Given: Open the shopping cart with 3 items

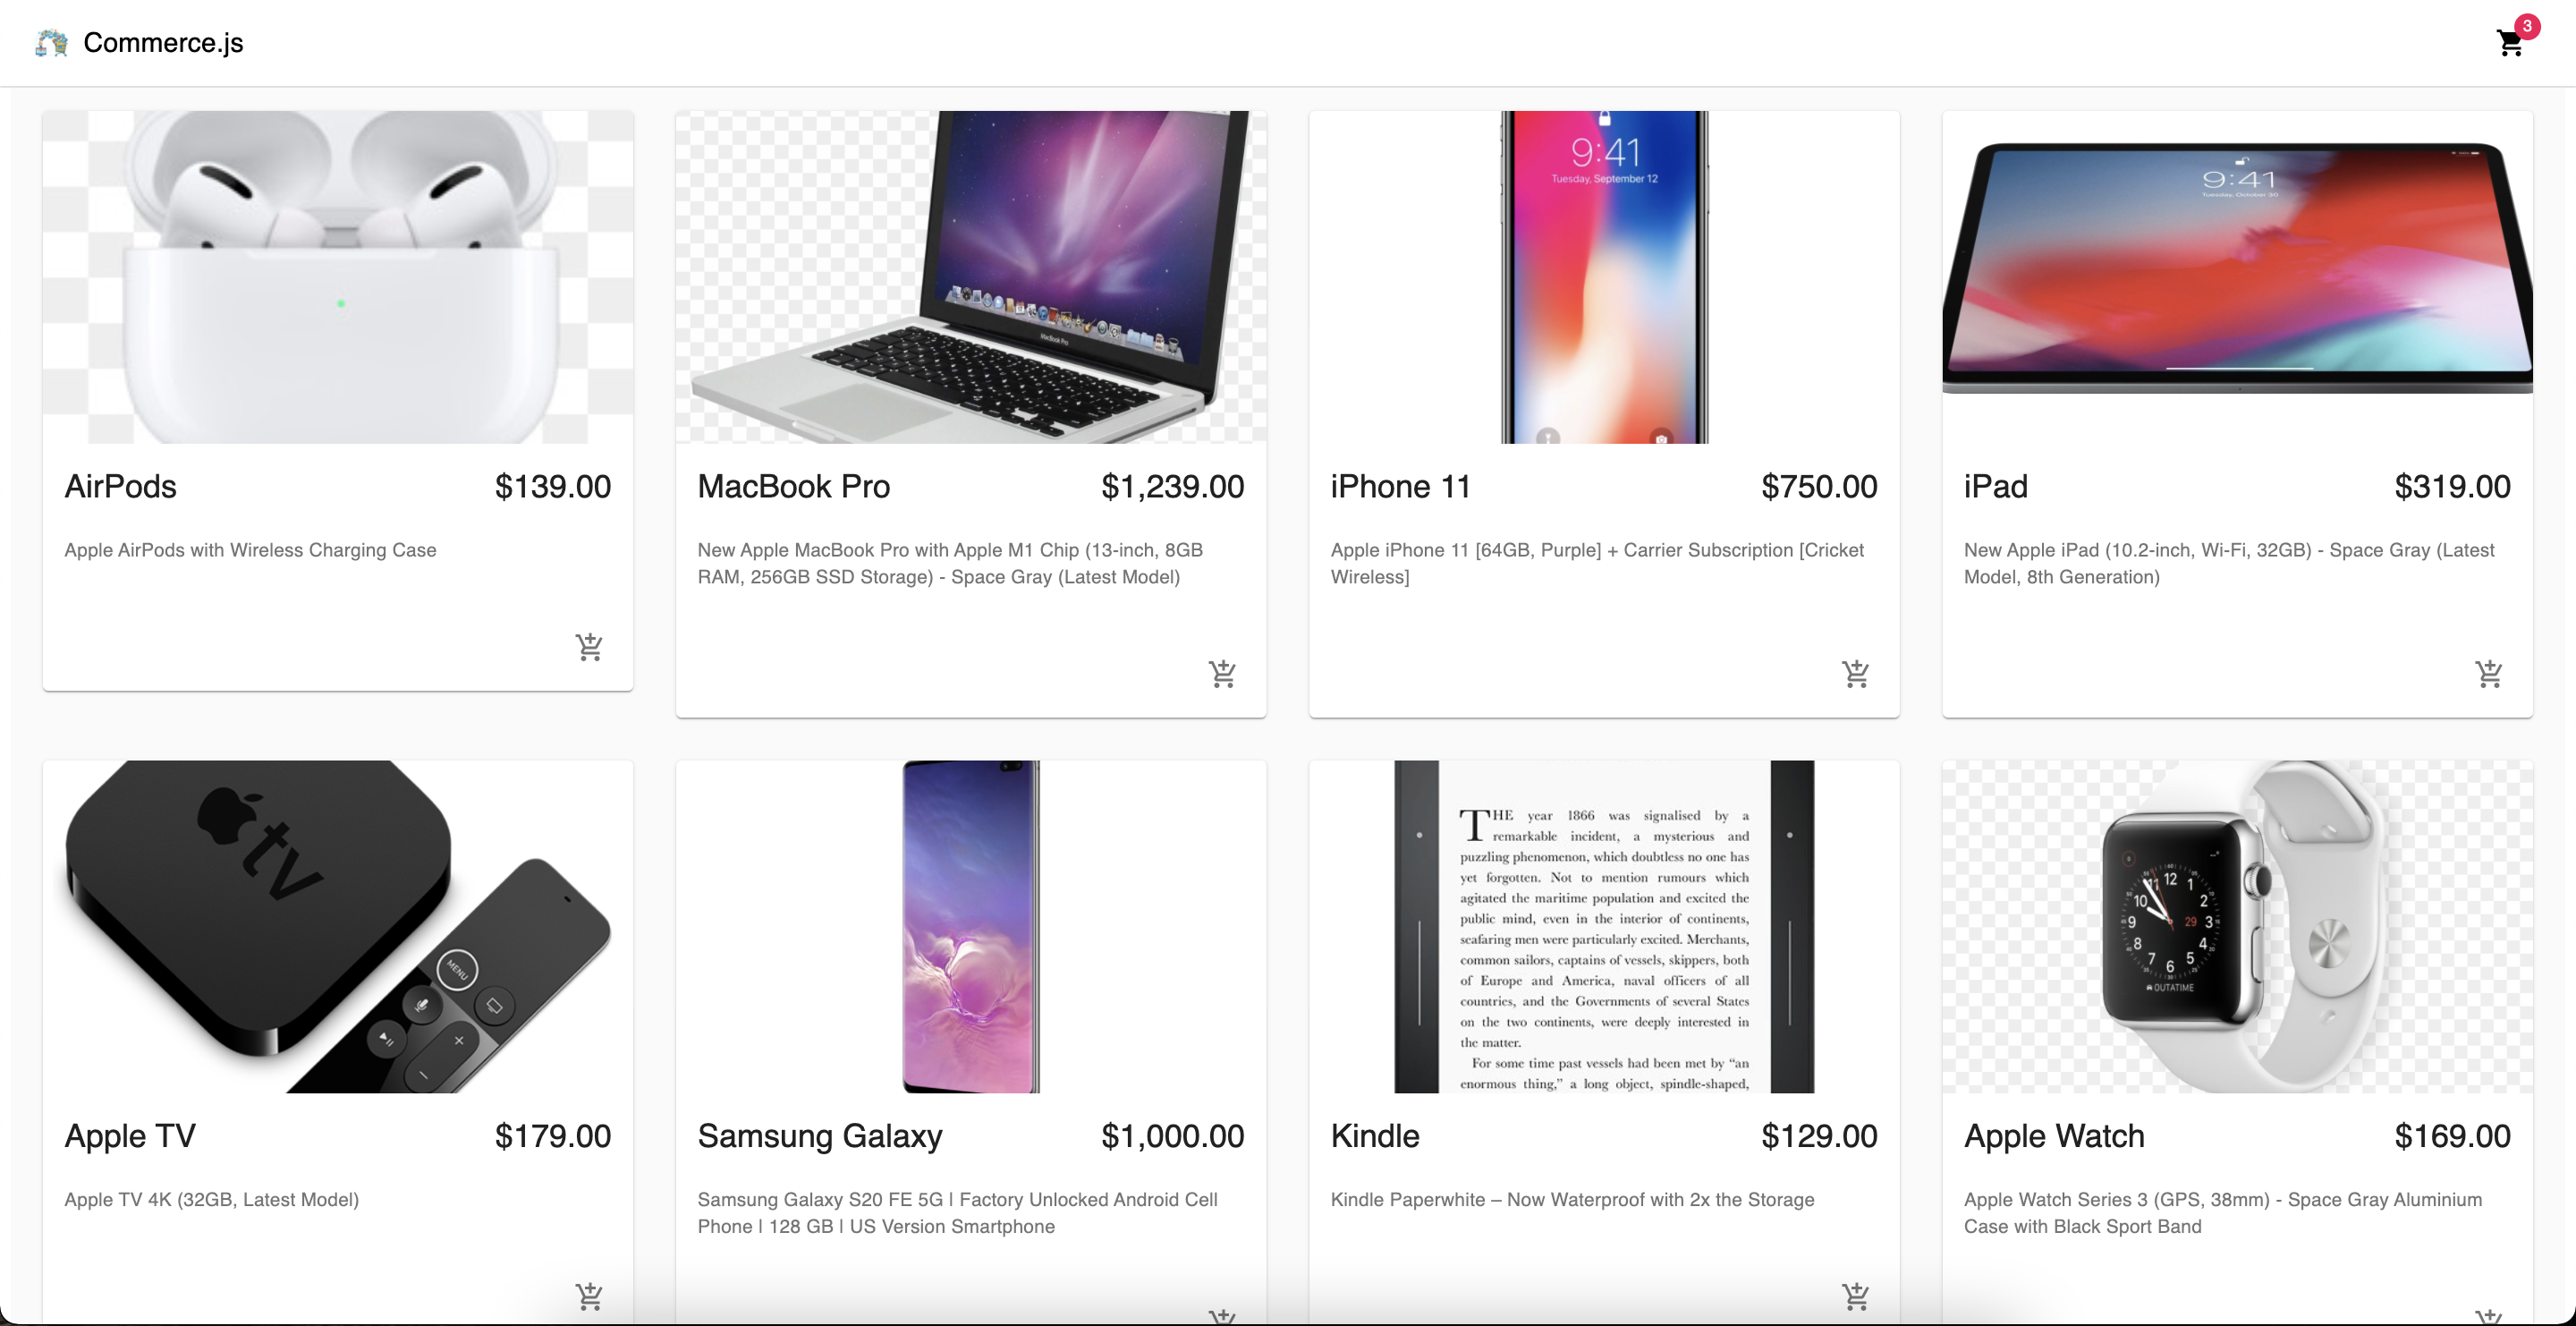Looking at the screenshot, I should tap(2510, 42).
